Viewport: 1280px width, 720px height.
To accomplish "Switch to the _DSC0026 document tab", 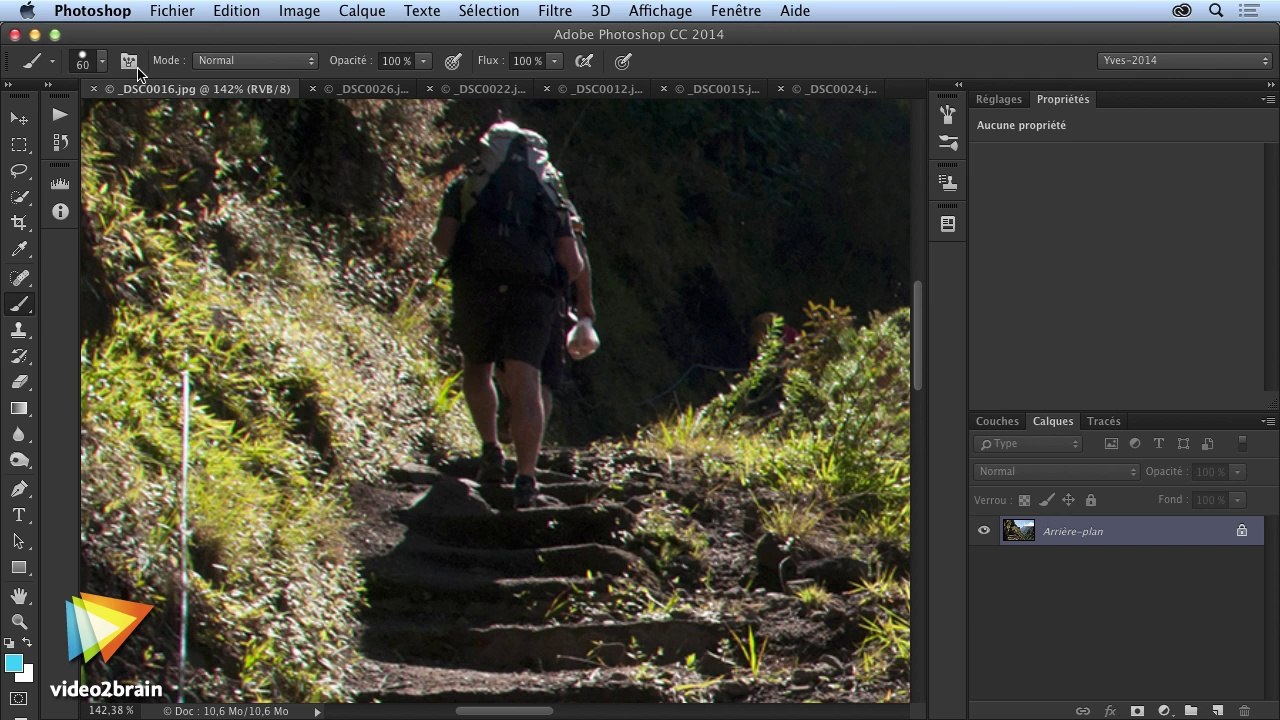I will pos(366,89).
